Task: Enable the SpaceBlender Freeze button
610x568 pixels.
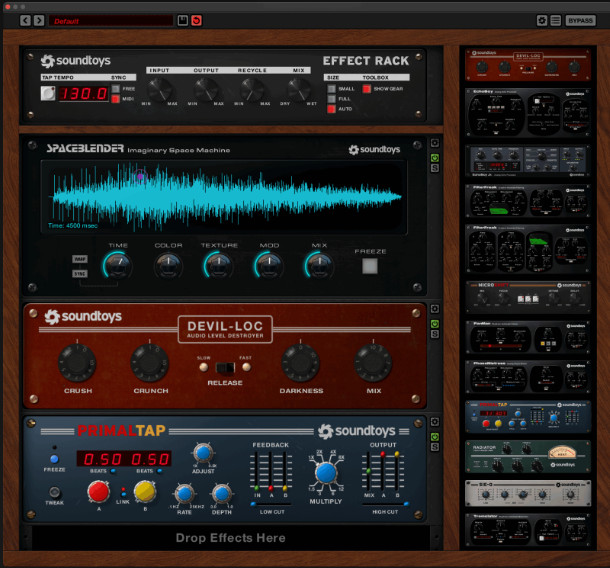Action: 370,266
